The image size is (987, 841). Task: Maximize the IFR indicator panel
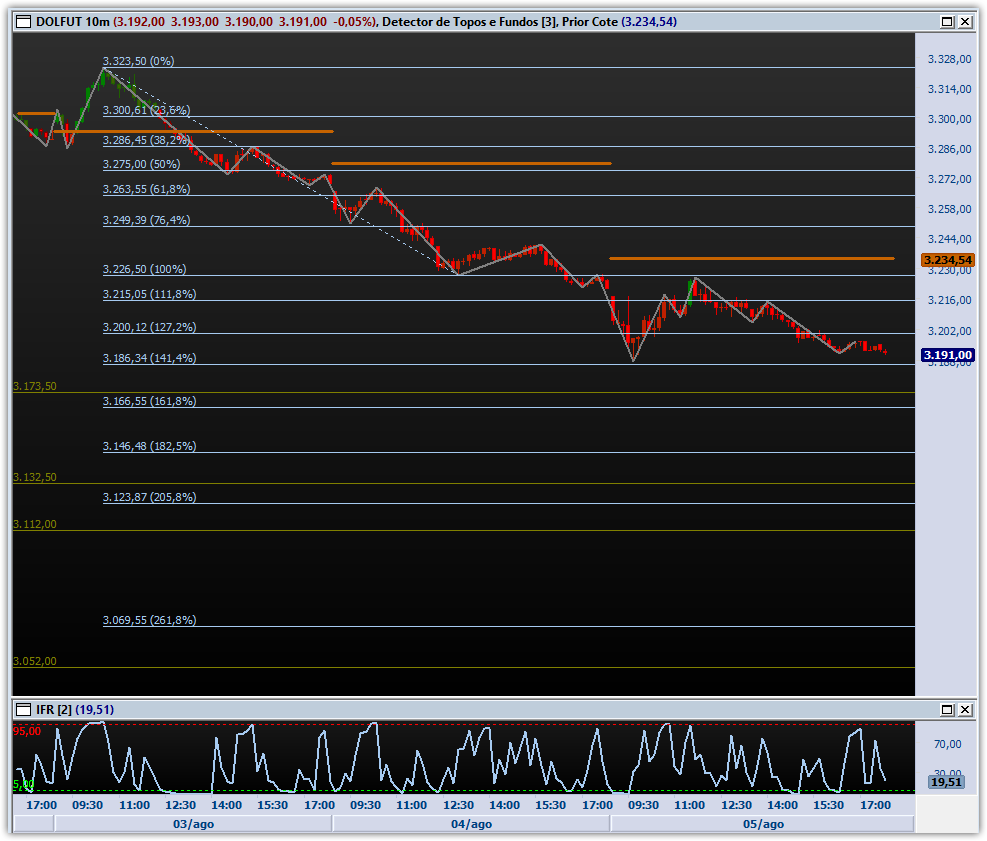[947, 710]
